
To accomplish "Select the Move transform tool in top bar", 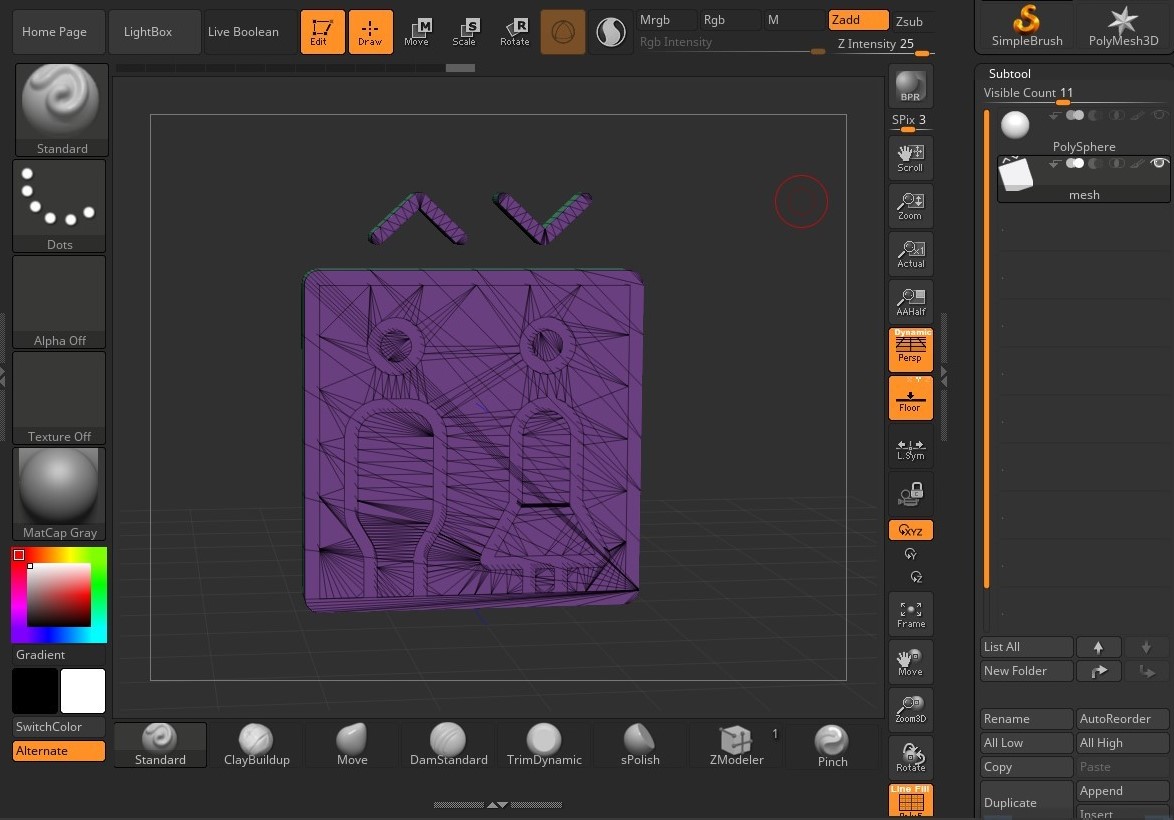I will tap(417, 32).
